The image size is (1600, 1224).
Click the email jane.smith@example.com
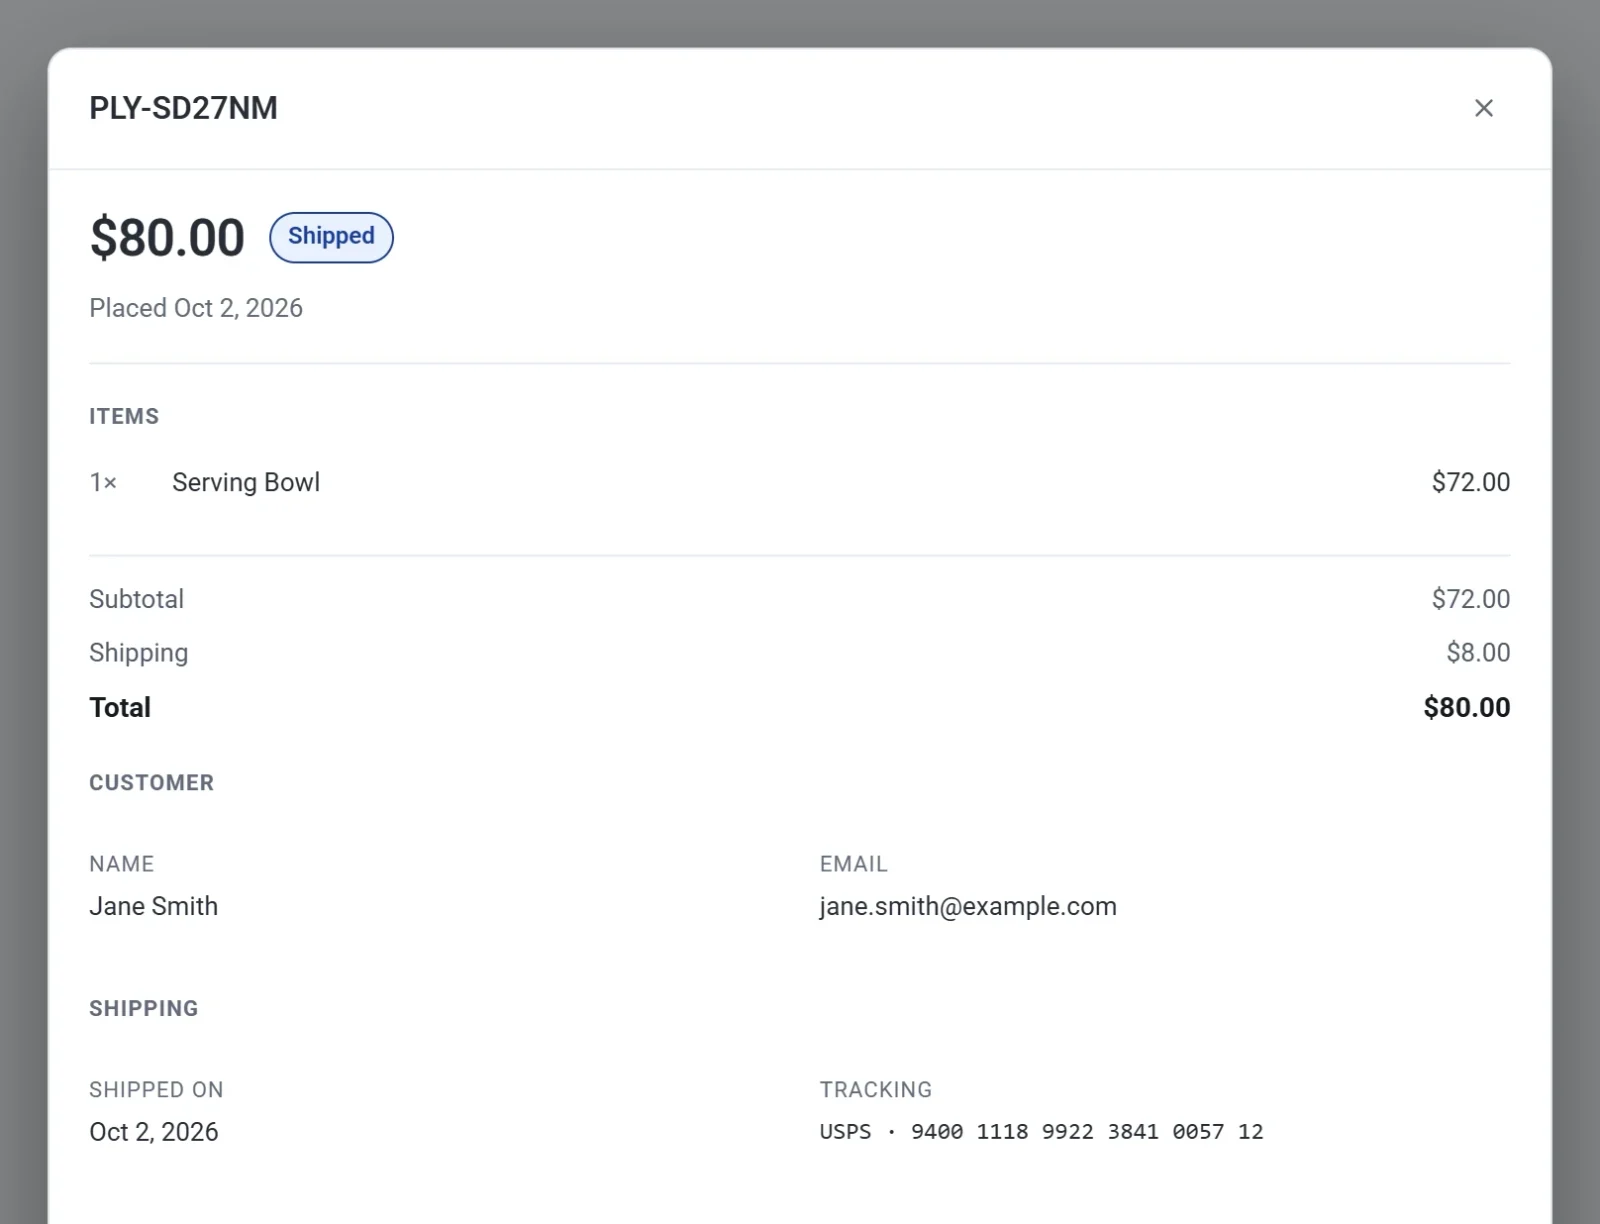coord(968,906)
